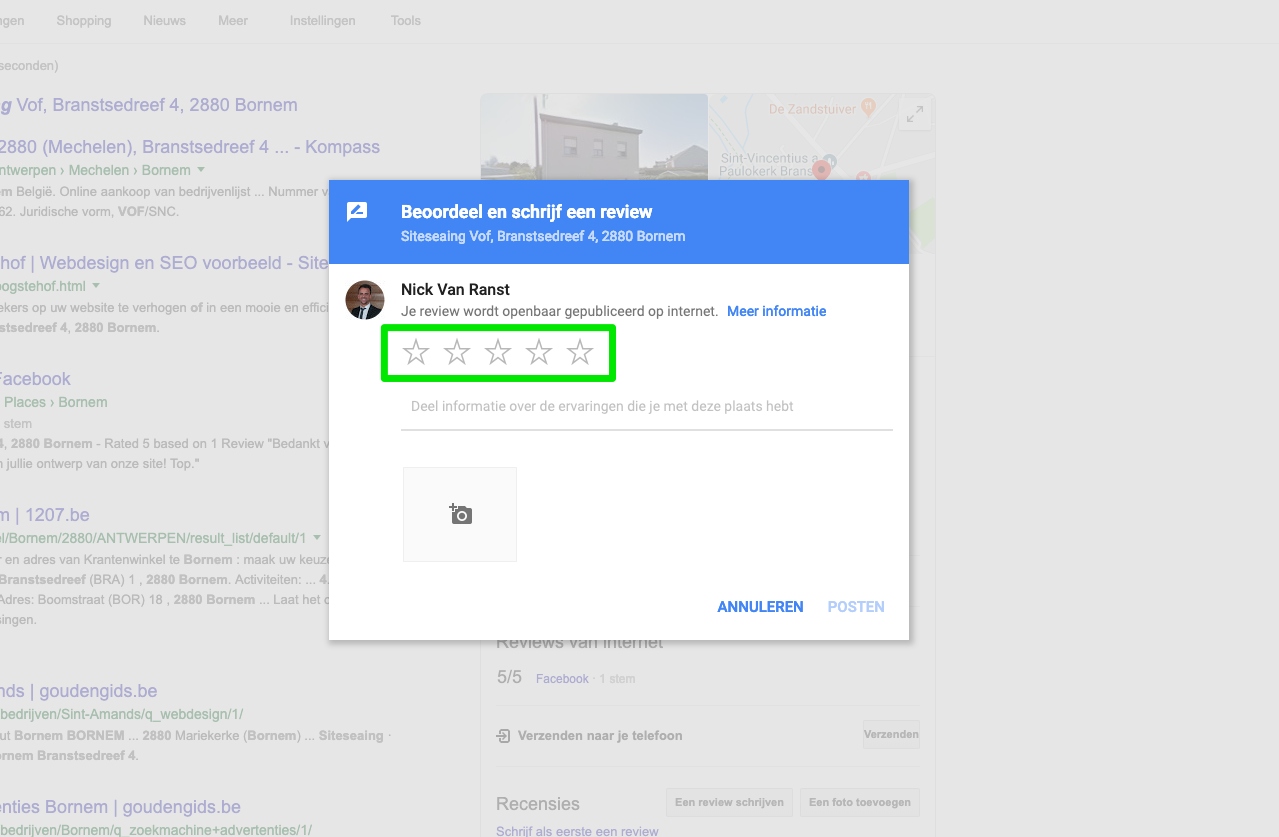
Task: Open Facebook link under Reviews van internet
Action: (562, 679)
